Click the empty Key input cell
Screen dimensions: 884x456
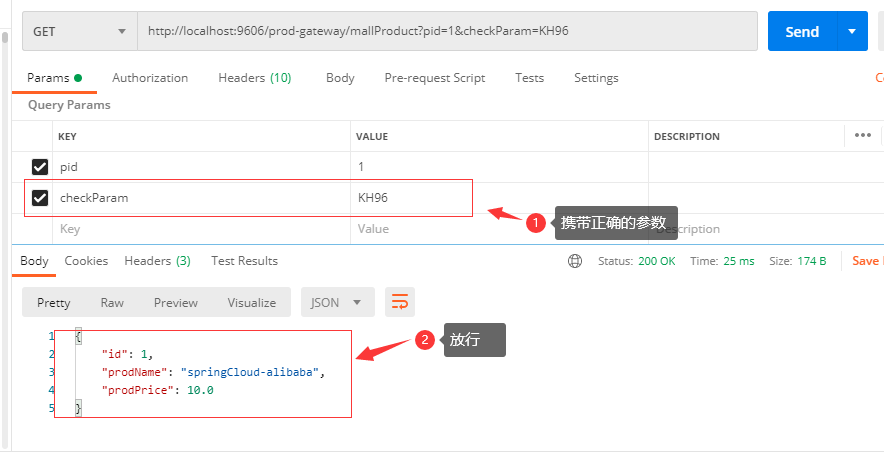[x=200, y=229]
